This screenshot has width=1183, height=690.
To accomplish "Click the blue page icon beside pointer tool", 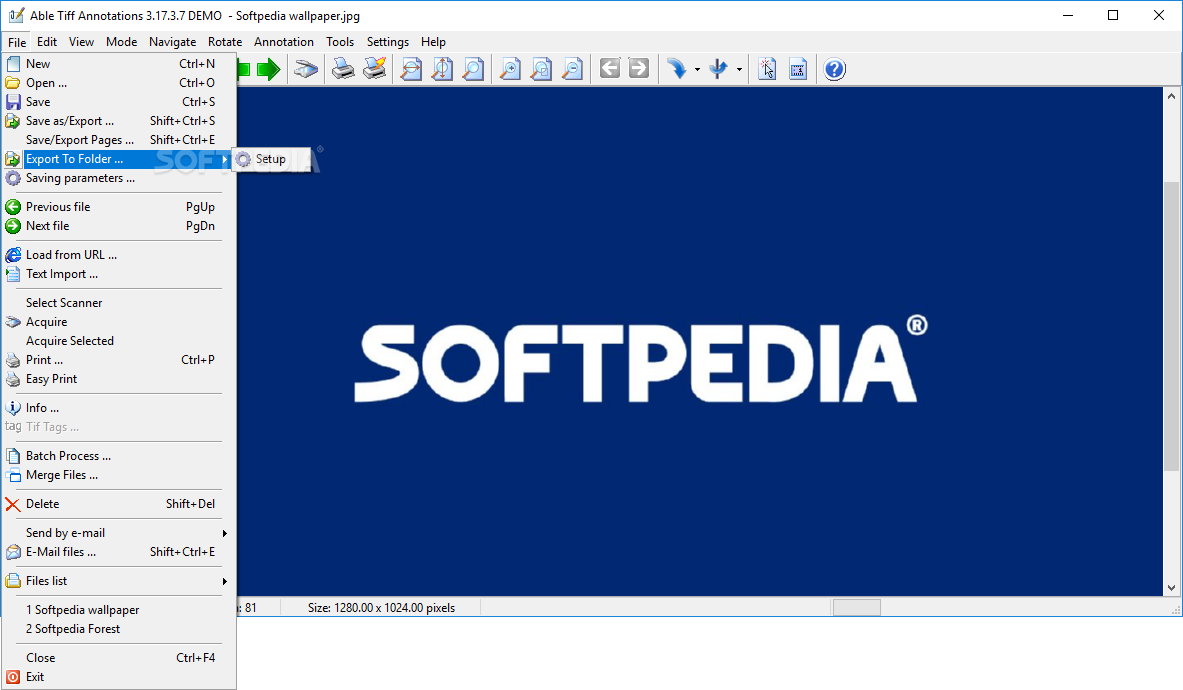I will point(797,69).
